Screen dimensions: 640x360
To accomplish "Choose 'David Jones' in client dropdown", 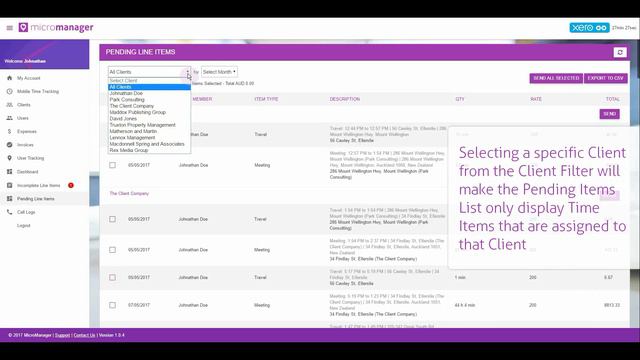I will [x=149, y=119].
